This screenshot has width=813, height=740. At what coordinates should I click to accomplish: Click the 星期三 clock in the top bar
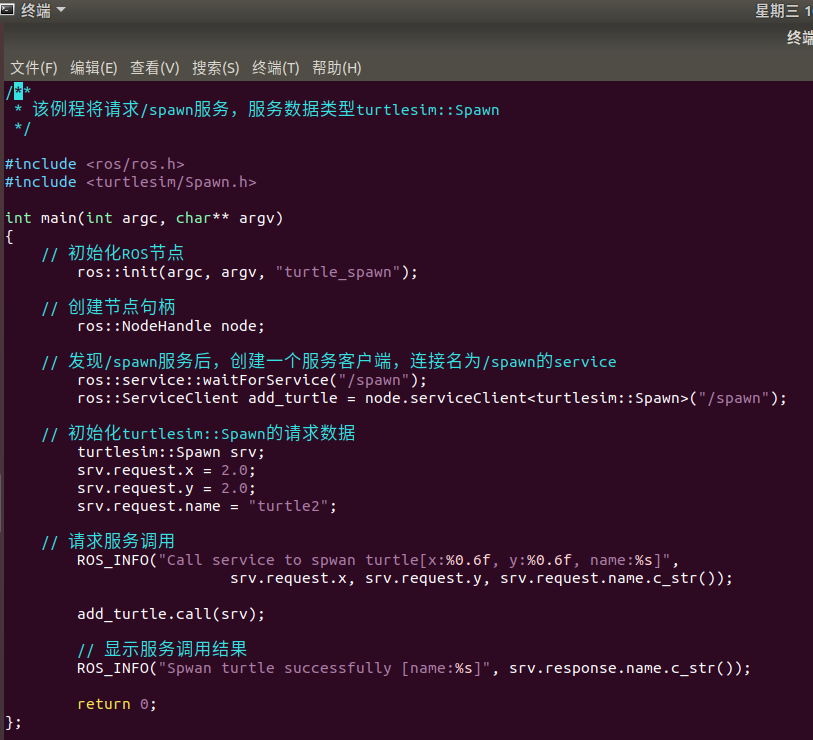[783, 10]
